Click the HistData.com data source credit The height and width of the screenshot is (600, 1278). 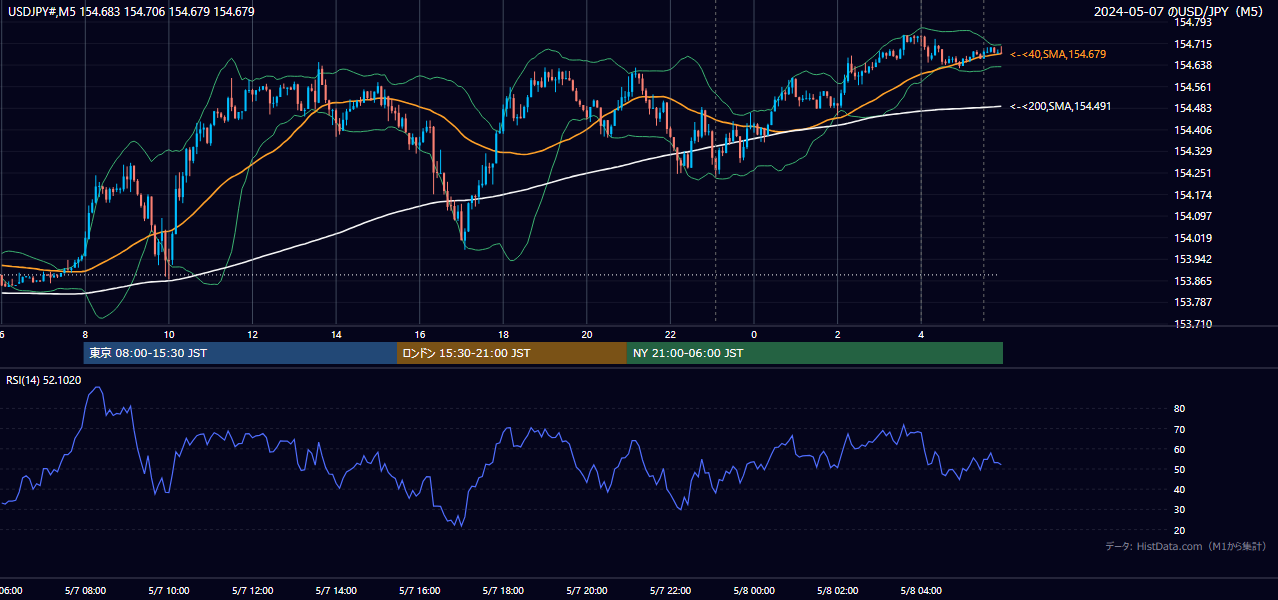tap(1186, 546)
